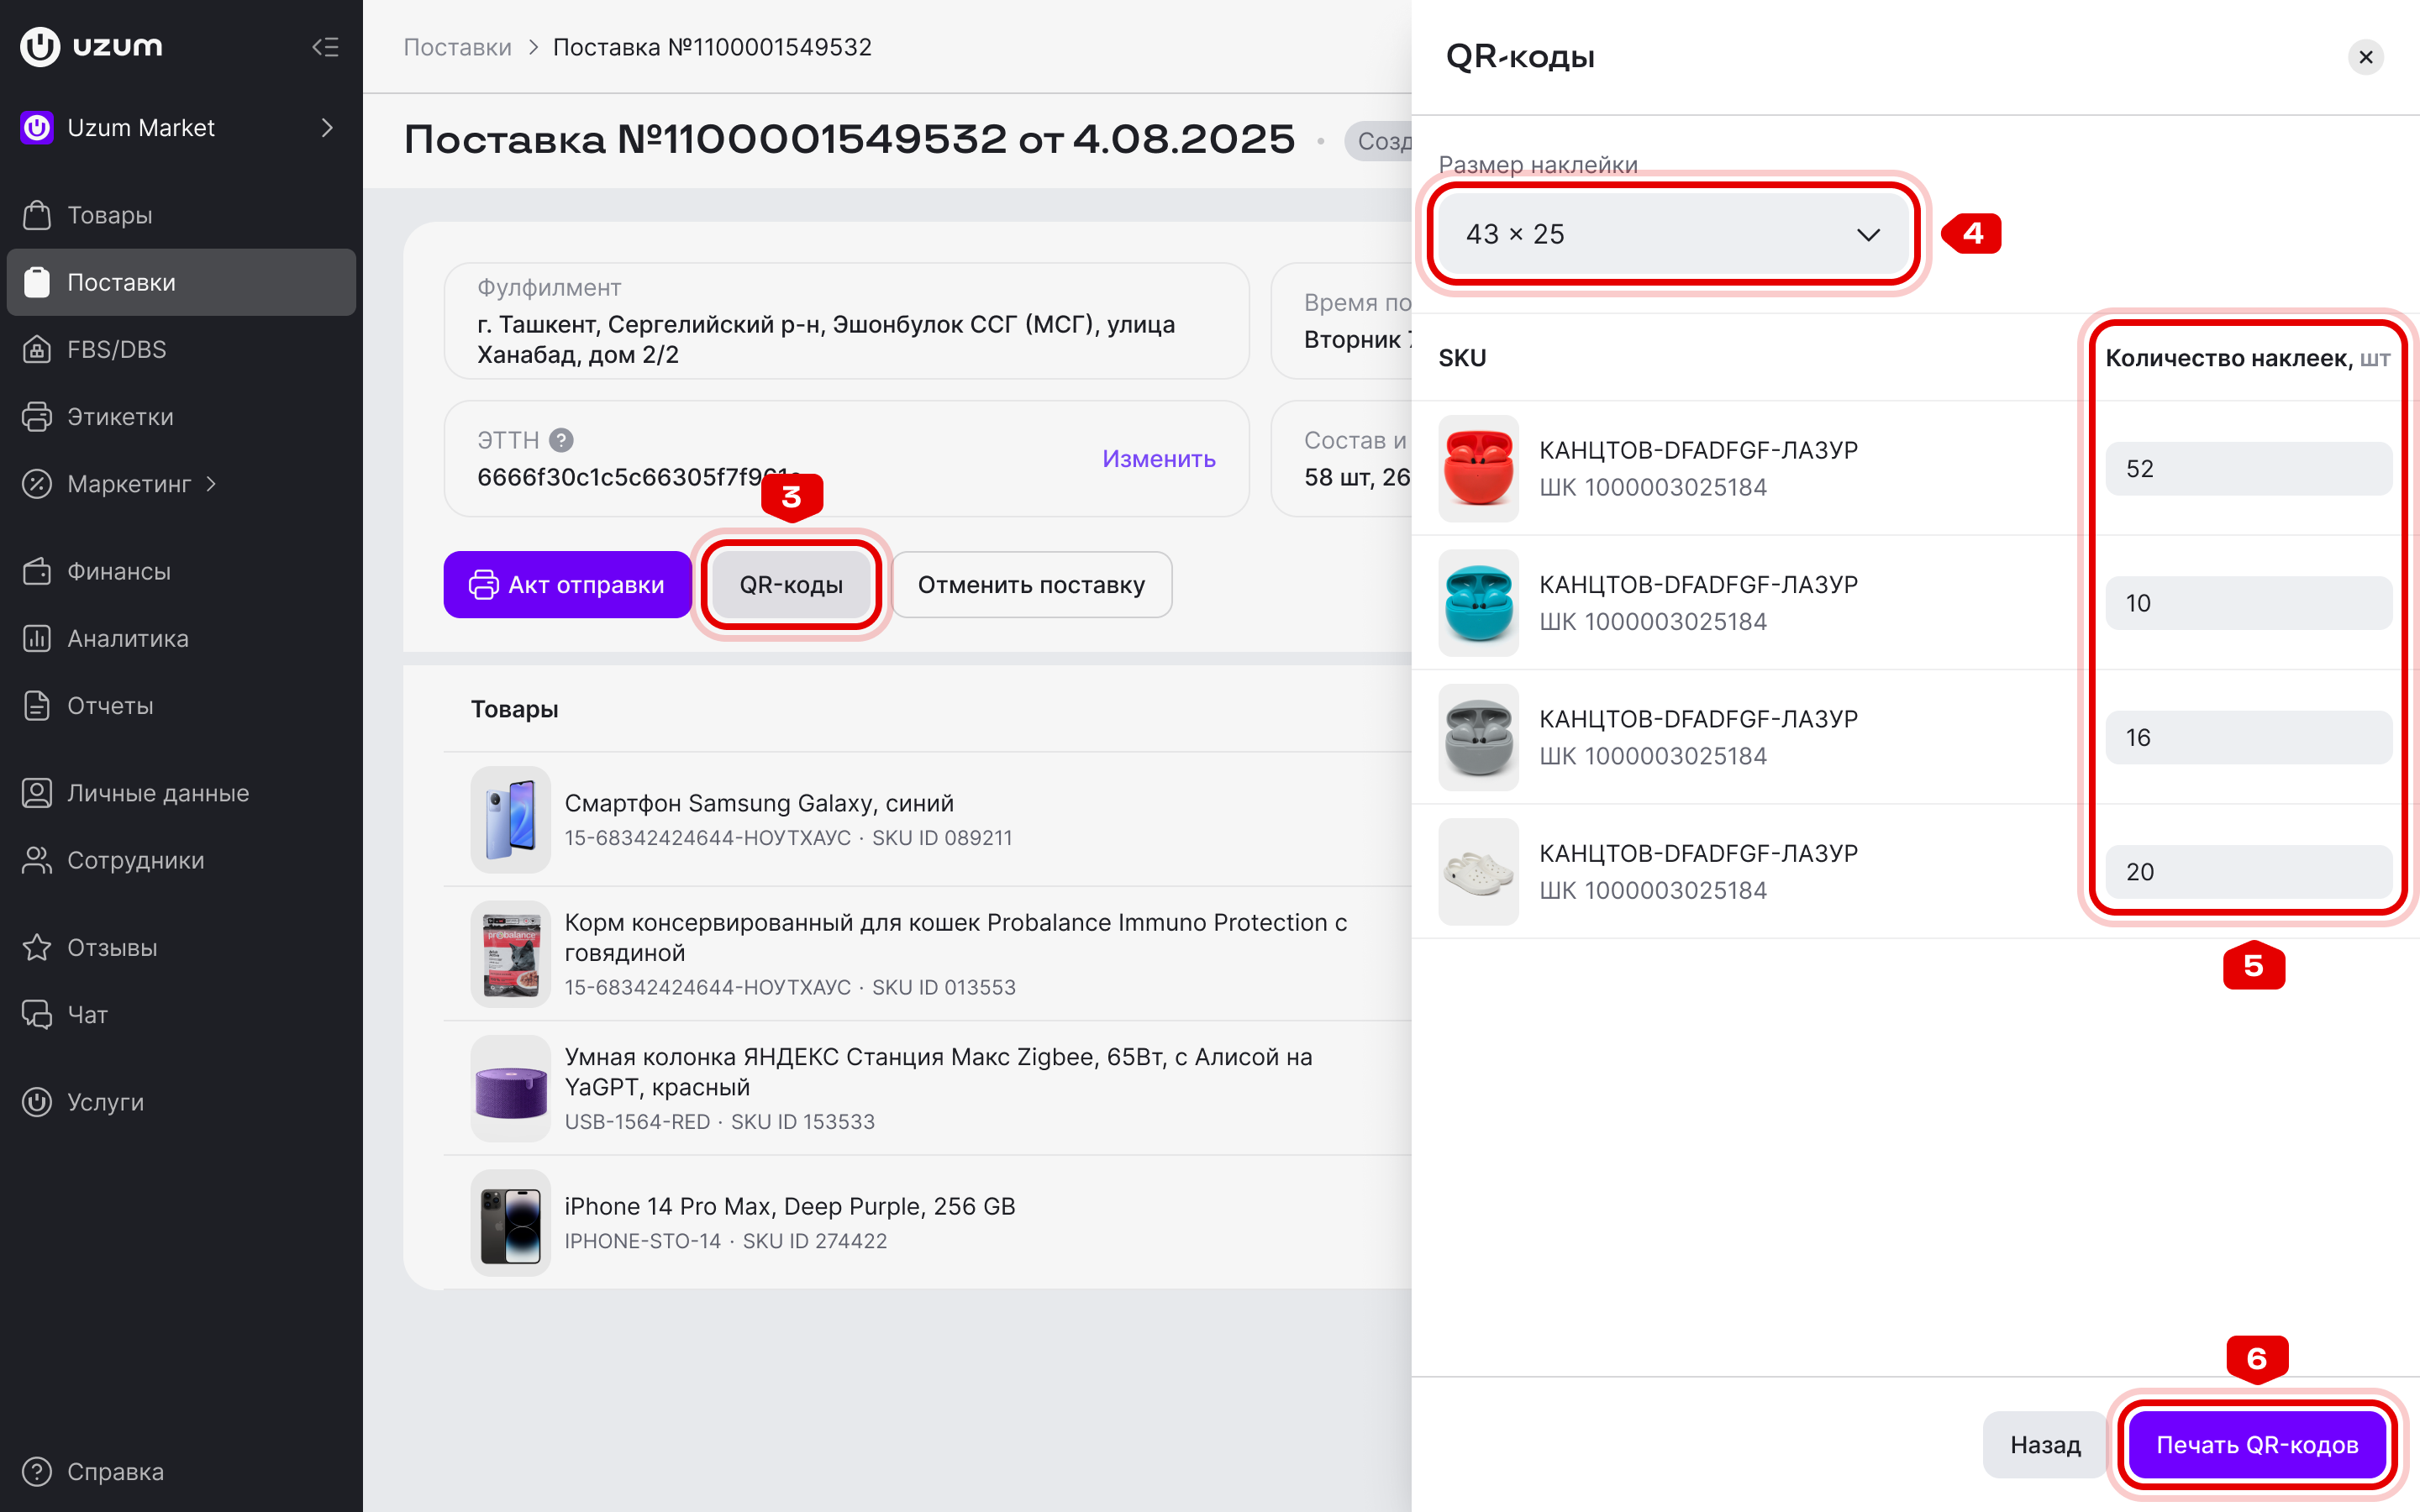This screenshot has width=2420, height=1512.
Task: Click the sticker quantity field showing 52
Action: [2247, 468]
